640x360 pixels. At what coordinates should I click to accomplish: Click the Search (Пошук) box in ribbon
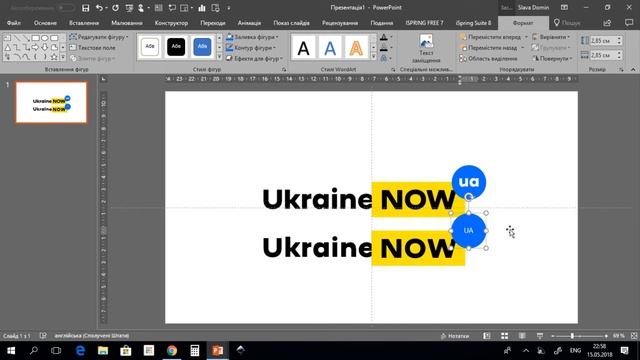click(x=567, y=23)
